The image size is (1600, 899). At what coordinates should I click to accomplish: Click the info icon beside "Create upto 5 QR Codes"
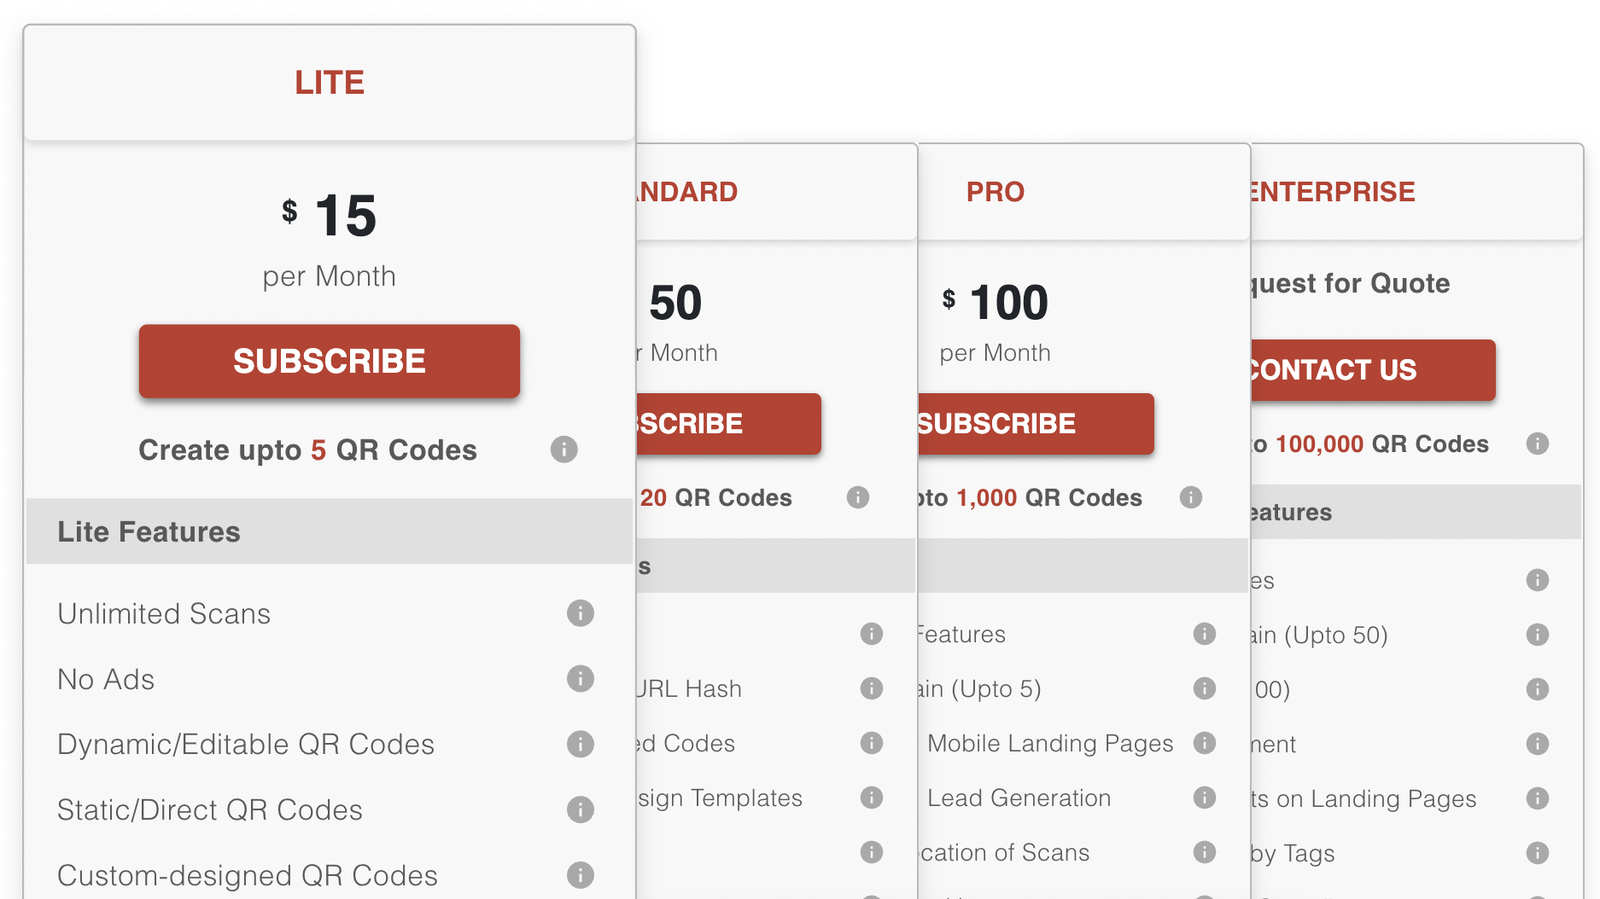point(564,450)
